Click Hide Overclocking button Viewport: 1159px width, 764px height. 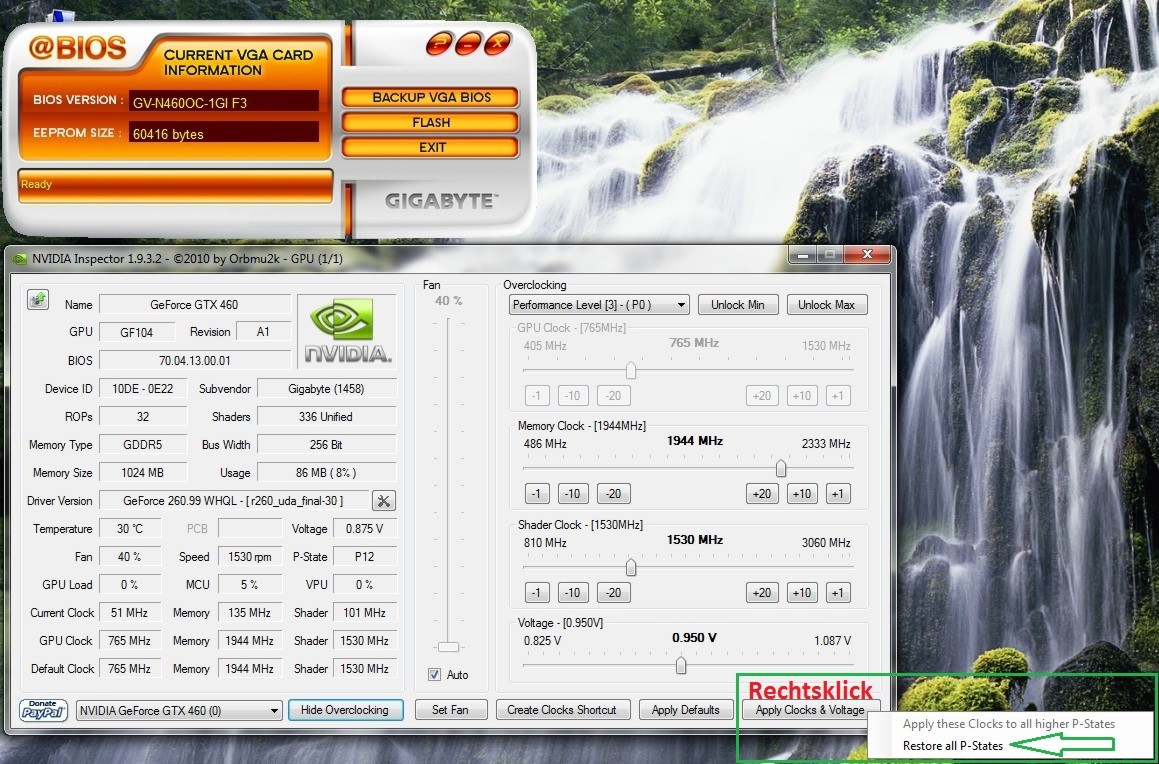point(344,710)
